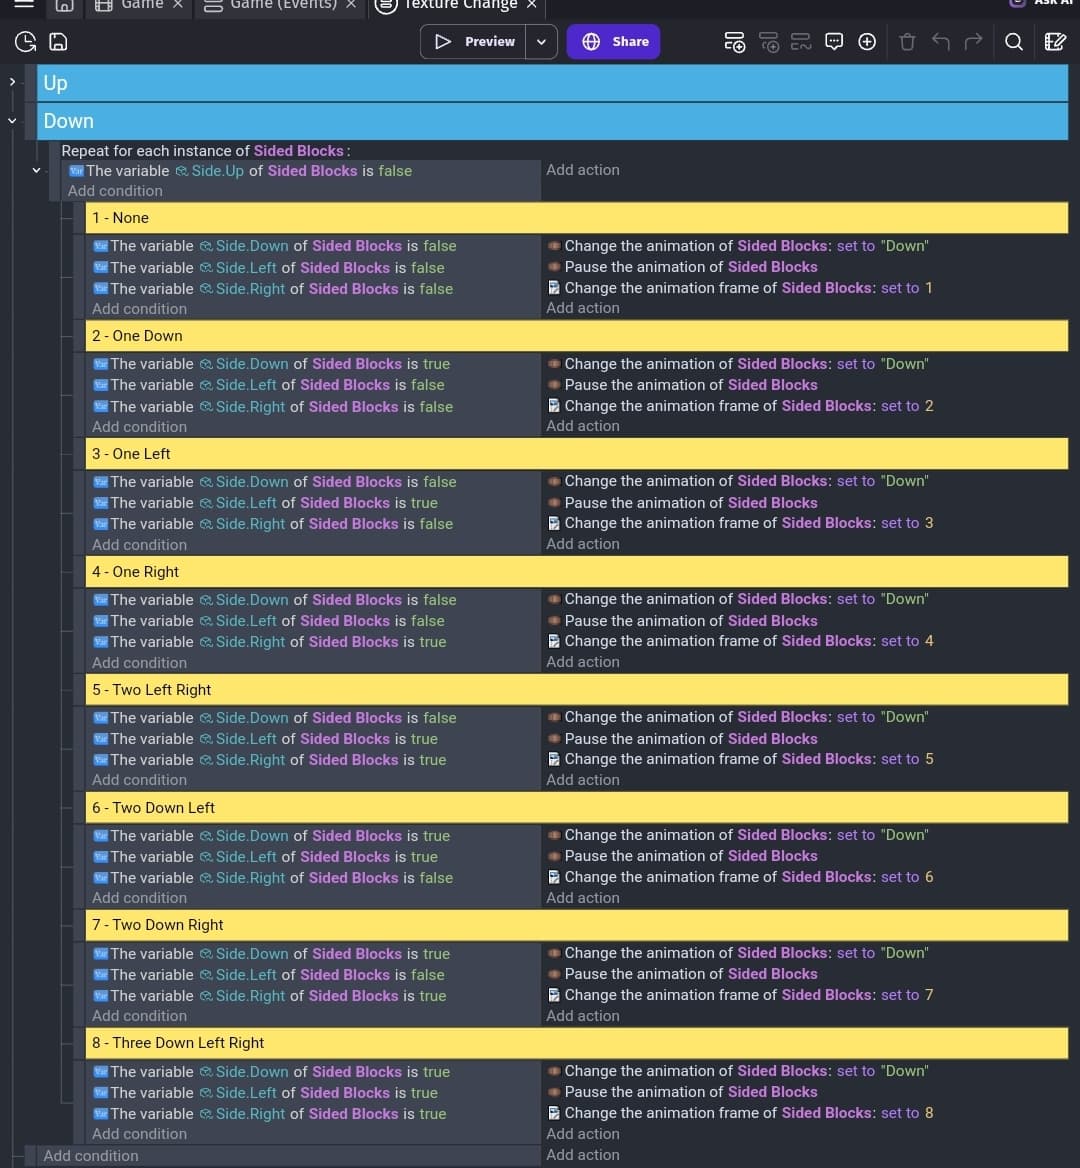1080x1168 pixels.
Task: Select animation frame 'set to 3' action
Action: pos(740,523)
